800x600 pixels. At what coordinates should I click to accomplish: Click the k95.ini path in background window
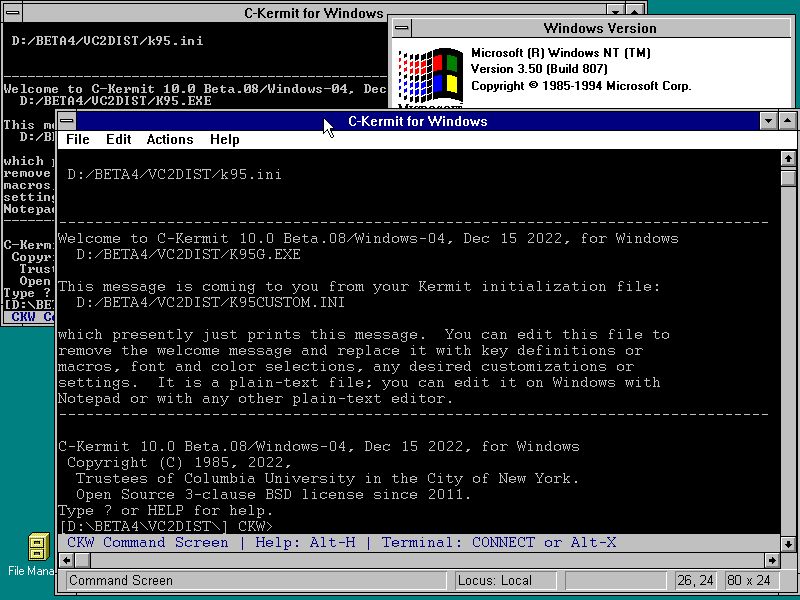point(107,41)
